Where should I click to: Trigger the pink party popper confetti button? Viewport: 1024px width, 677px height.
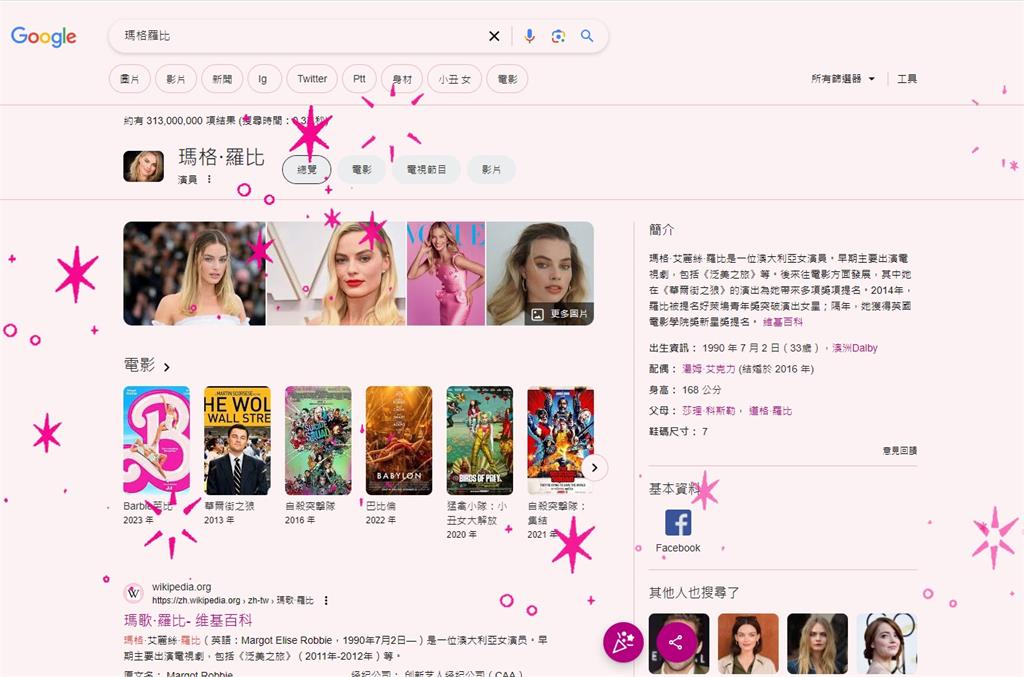coord(623,642)
